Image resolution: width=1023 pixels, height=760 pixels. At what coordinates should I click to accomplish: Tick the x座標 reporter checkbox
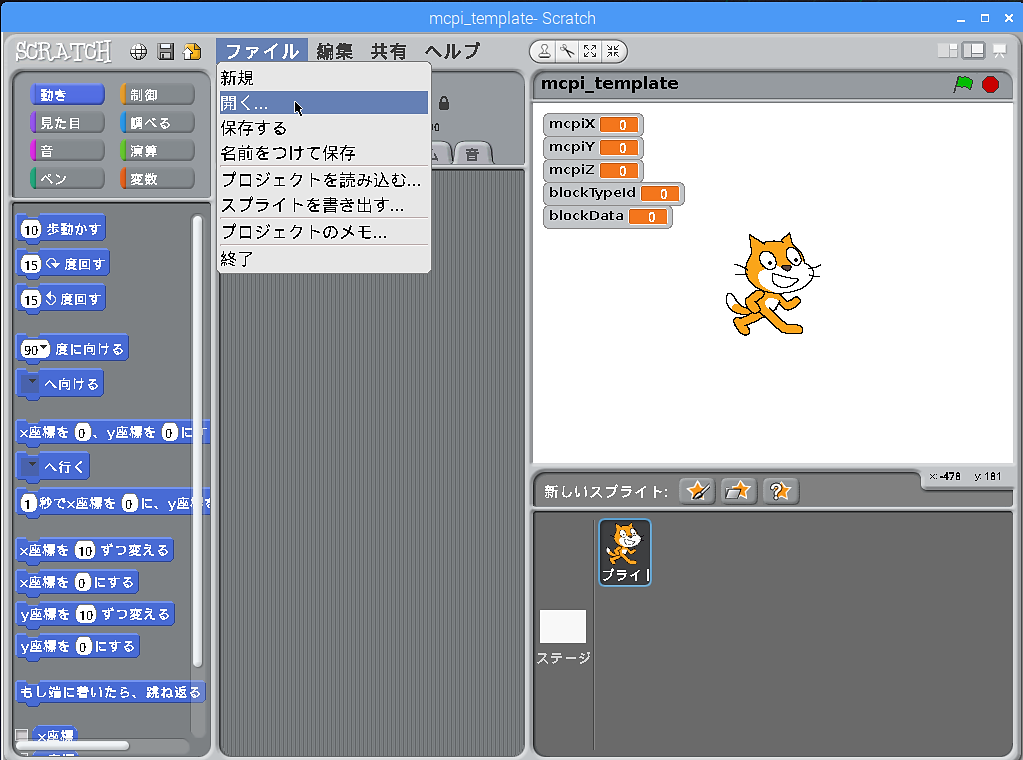click(x=22, y=736)
